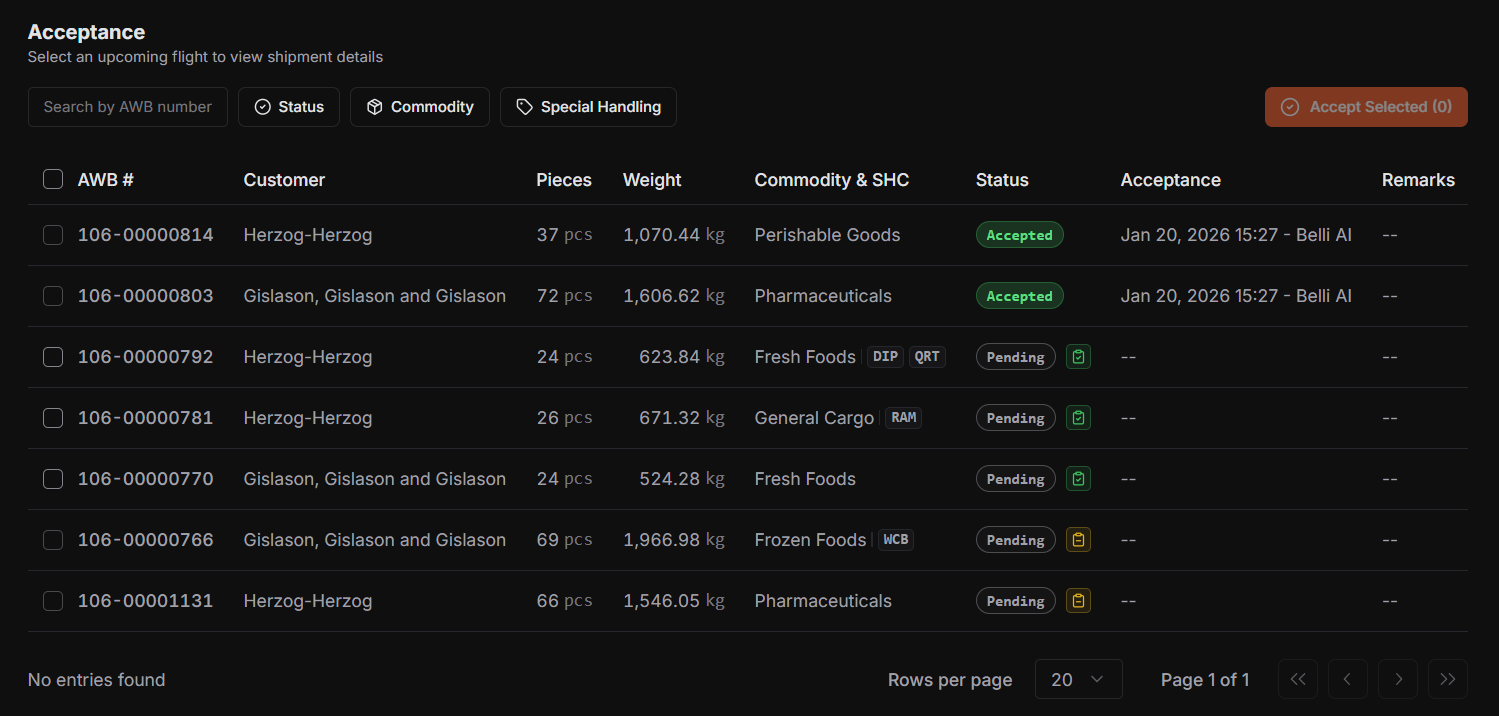Open the checklist icon on AWB 106-00001131 row
Screen dimensions: 1499x716
1078,600
